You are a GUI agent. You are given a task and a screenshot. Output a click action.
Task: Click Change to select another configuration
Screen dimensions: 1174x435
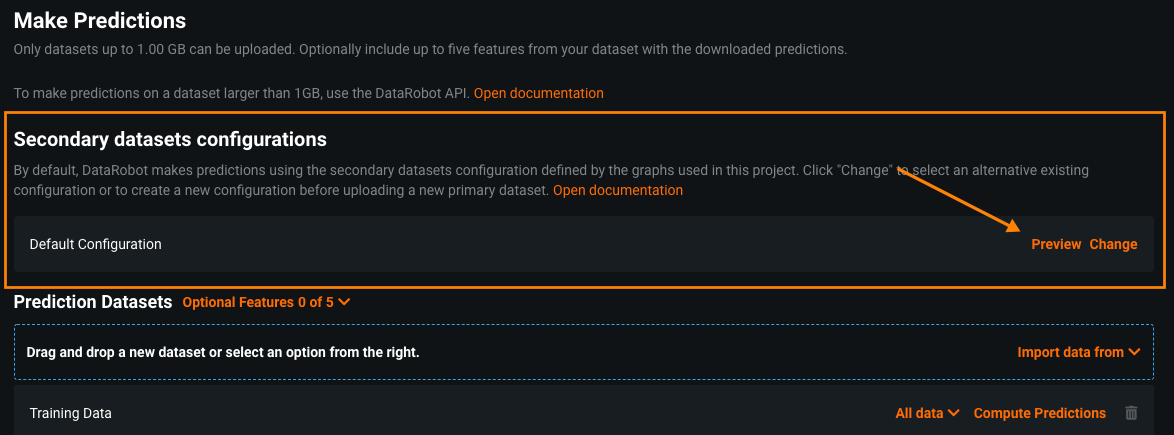(1113, 244)
